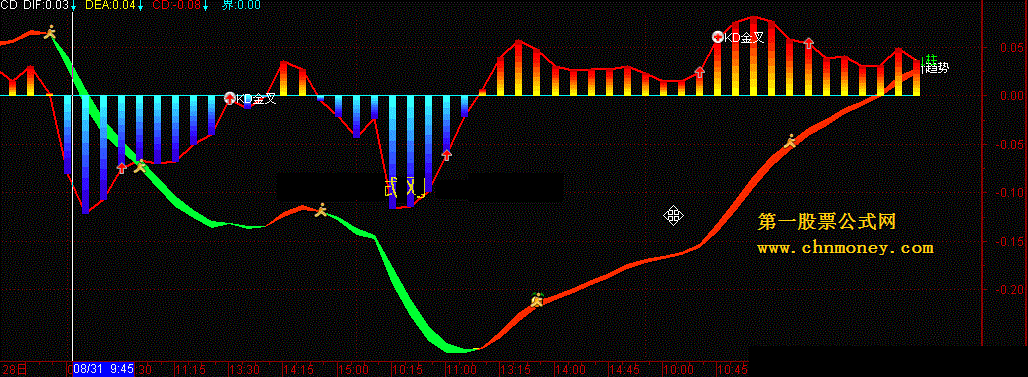Click the 10:45 time axis label
This screenshot has height=377, width=1028.
pyautogui.click(x=732, y=370)
